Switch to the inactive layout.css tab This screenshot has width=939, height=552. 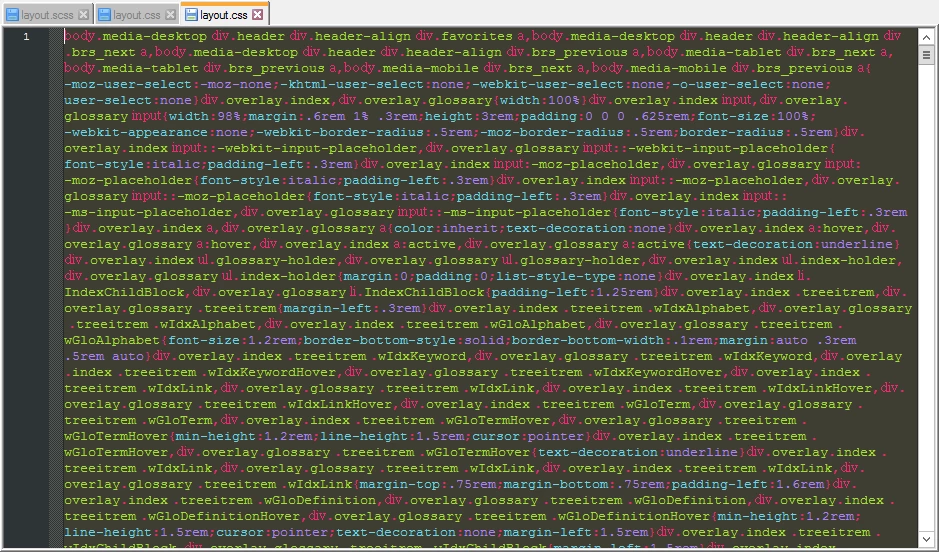click(137, 14)
